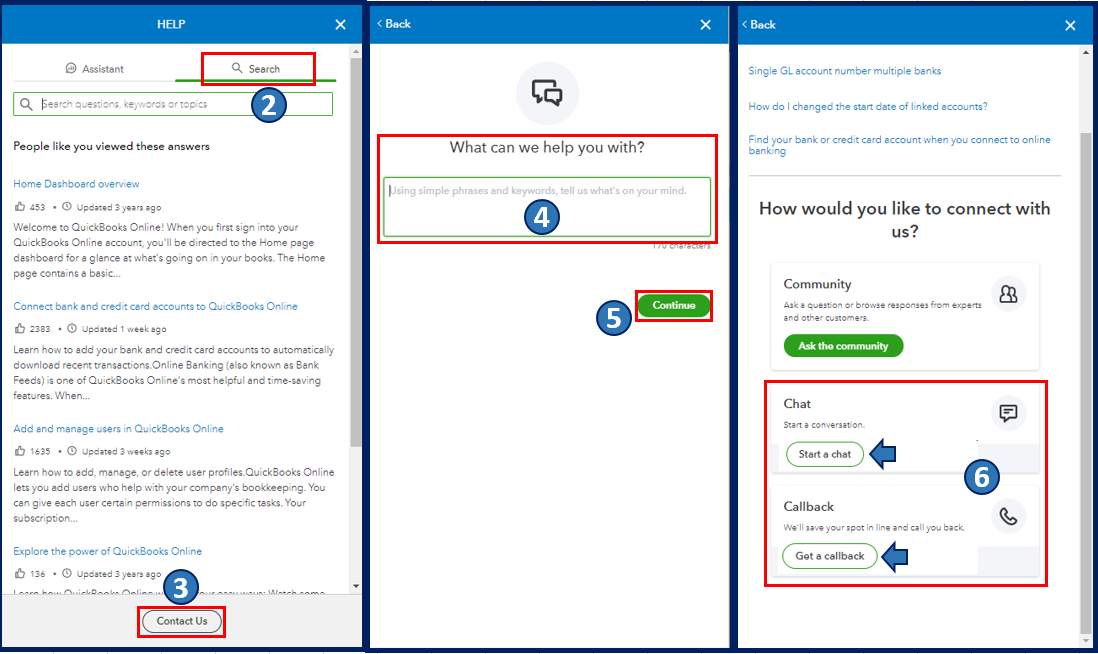Go Back from the connect options panel
The width and height of the screenshot is (1098, 654).
point(759,25)
